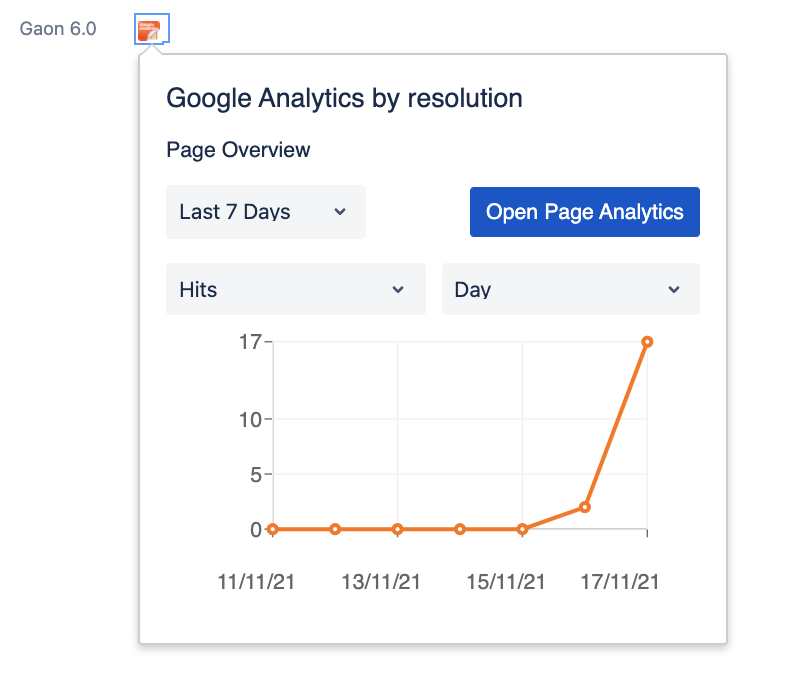The image size is (806, 680).
Task: Select the data point at 17 hits
Action: 647,342
